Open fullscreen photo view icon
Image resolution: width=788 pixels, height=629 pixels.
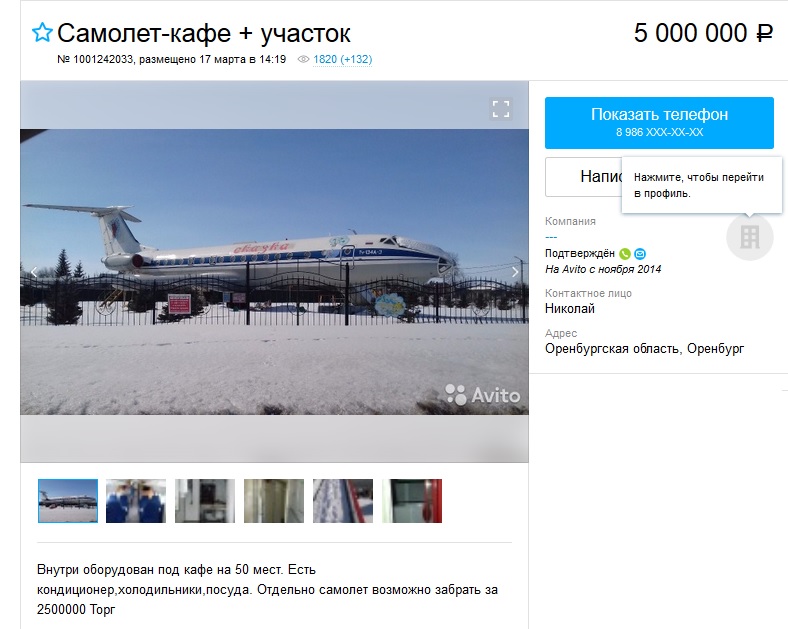[501, 109]
